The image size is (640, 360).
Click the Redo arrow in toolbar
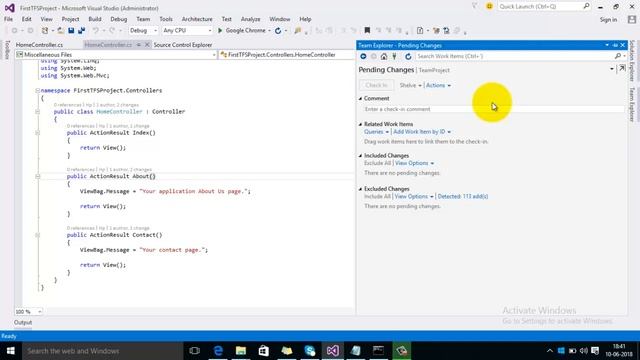point(112,31)
